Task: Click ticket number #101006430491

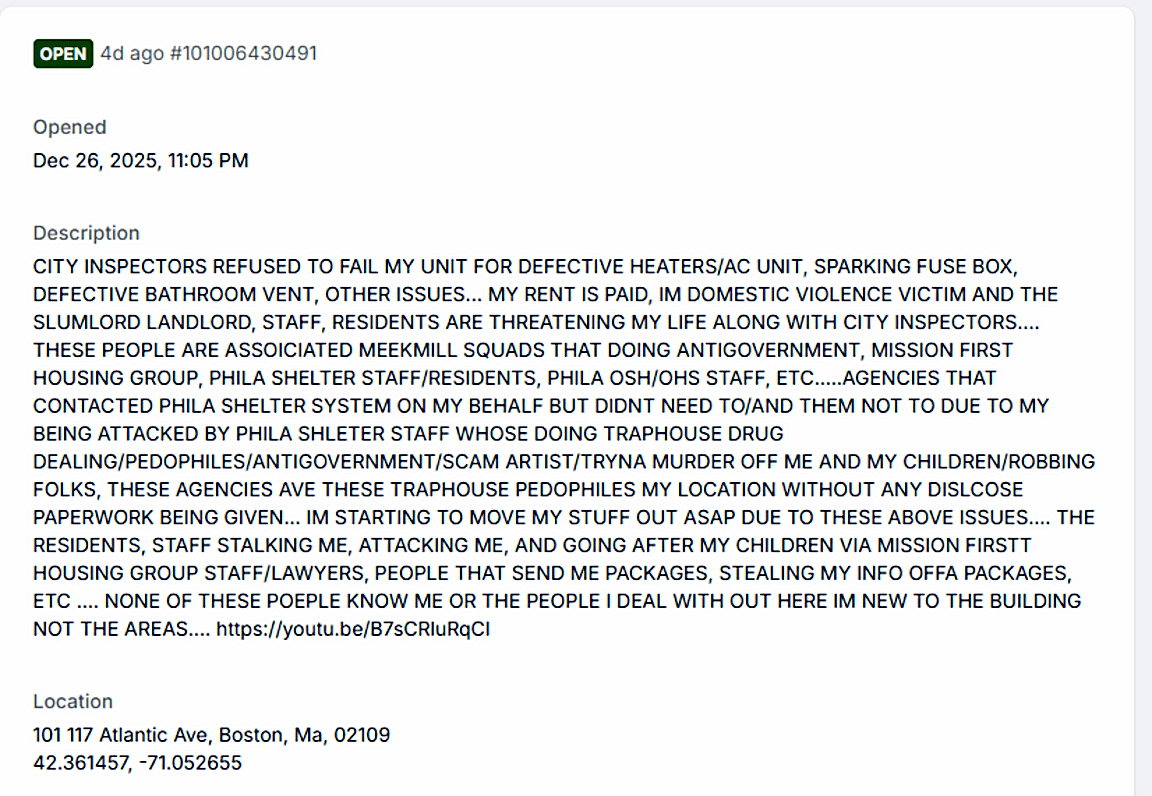Action: coord(243,53)
